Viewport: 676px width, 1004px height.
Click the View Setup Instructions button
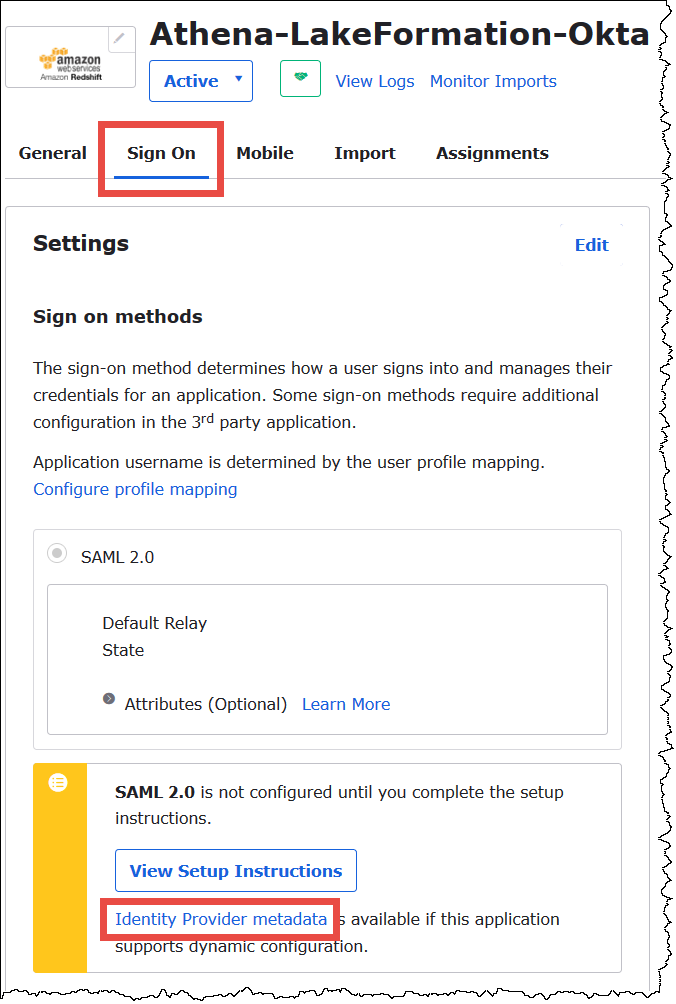pyautogui.click(x=235, y=870)
